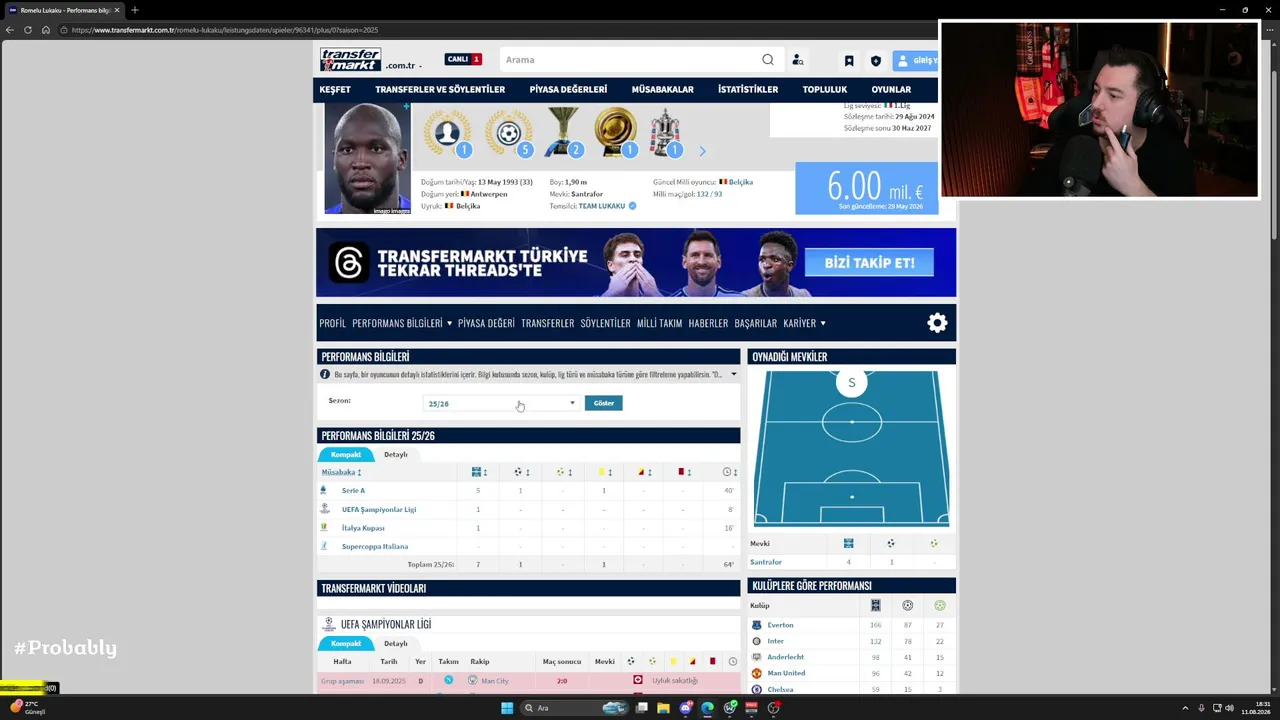This screenshot has height=720, width=1280.
Task: Open the detailed person search icon
Action: [x=798, y=60]
